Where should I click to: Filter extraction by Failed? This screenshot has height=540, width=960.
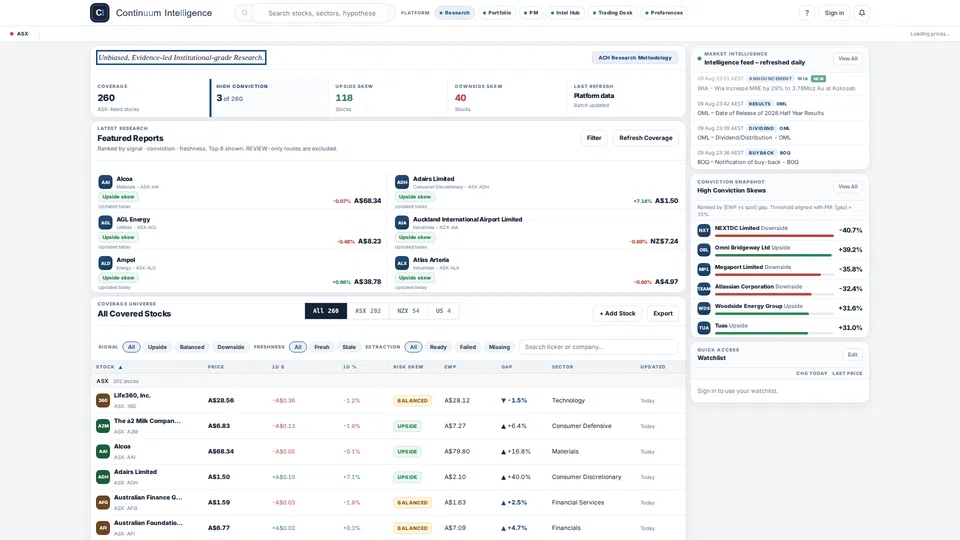(x=468, y=347)
